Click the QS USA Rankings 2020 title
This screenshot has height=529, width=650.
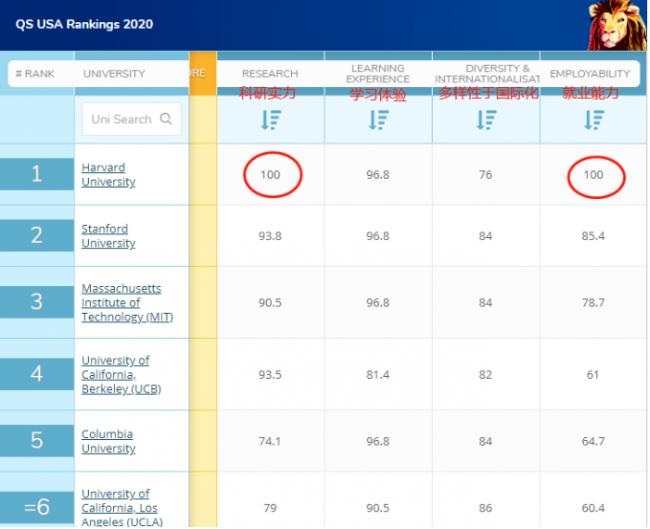click(x=84, y=24)
